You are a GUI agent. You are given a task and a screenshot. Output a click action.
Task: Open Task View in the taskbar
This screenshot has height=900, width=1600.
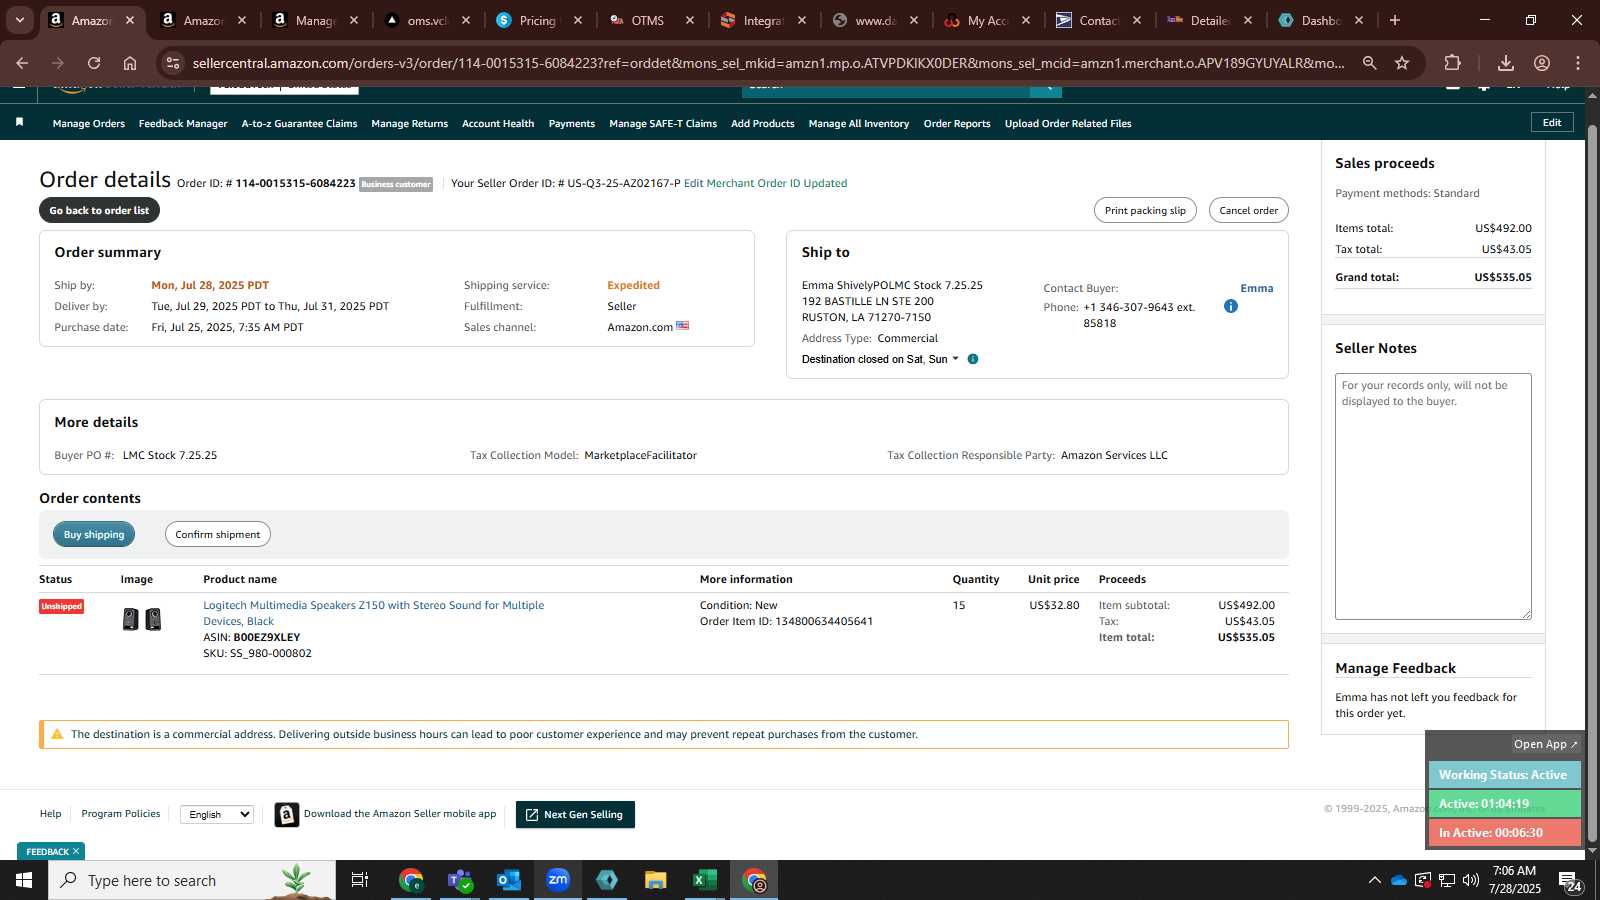[360, 880]
